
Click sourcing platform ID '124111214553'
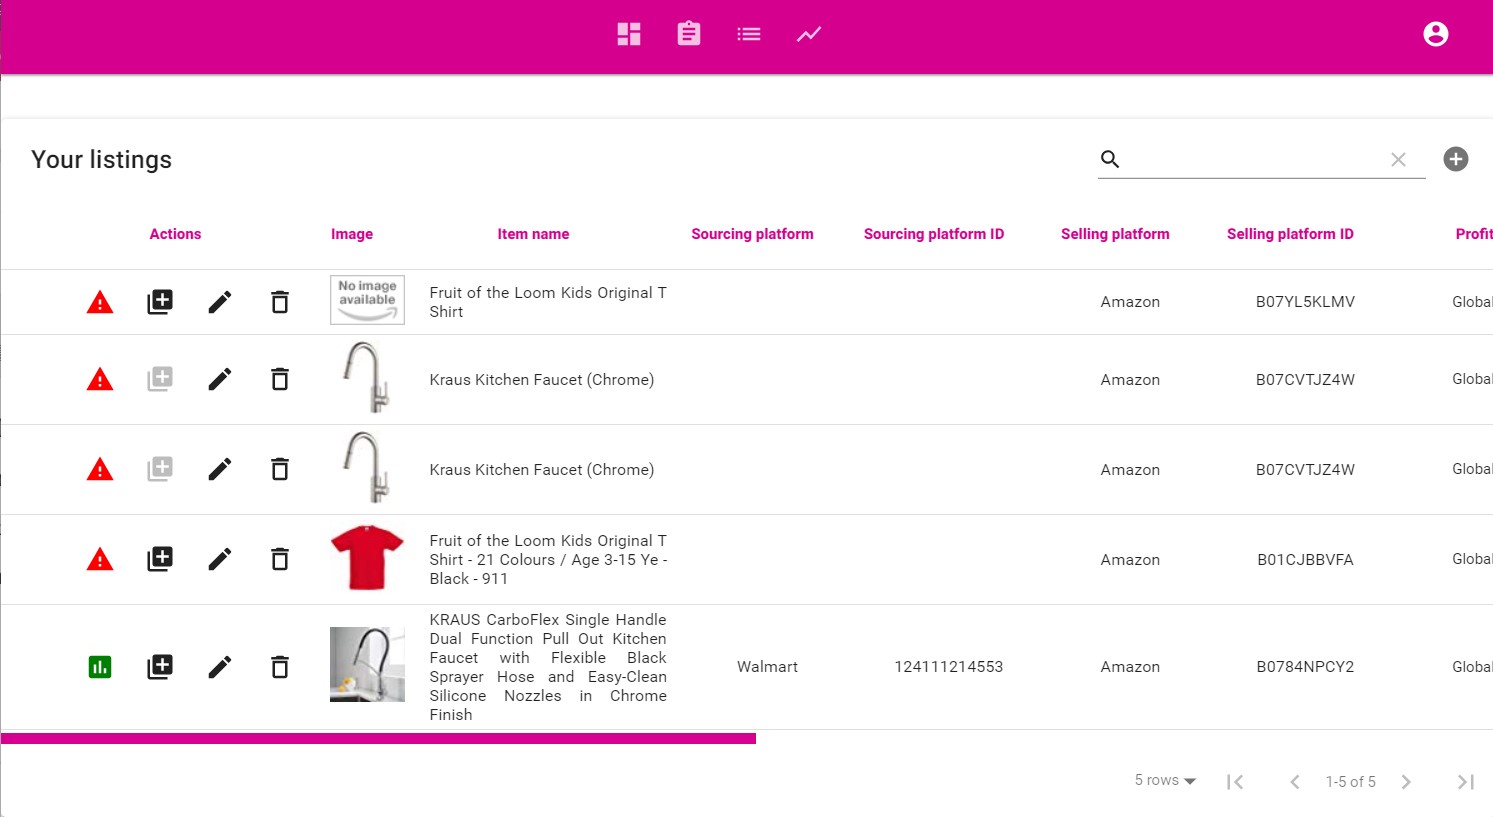948,667
